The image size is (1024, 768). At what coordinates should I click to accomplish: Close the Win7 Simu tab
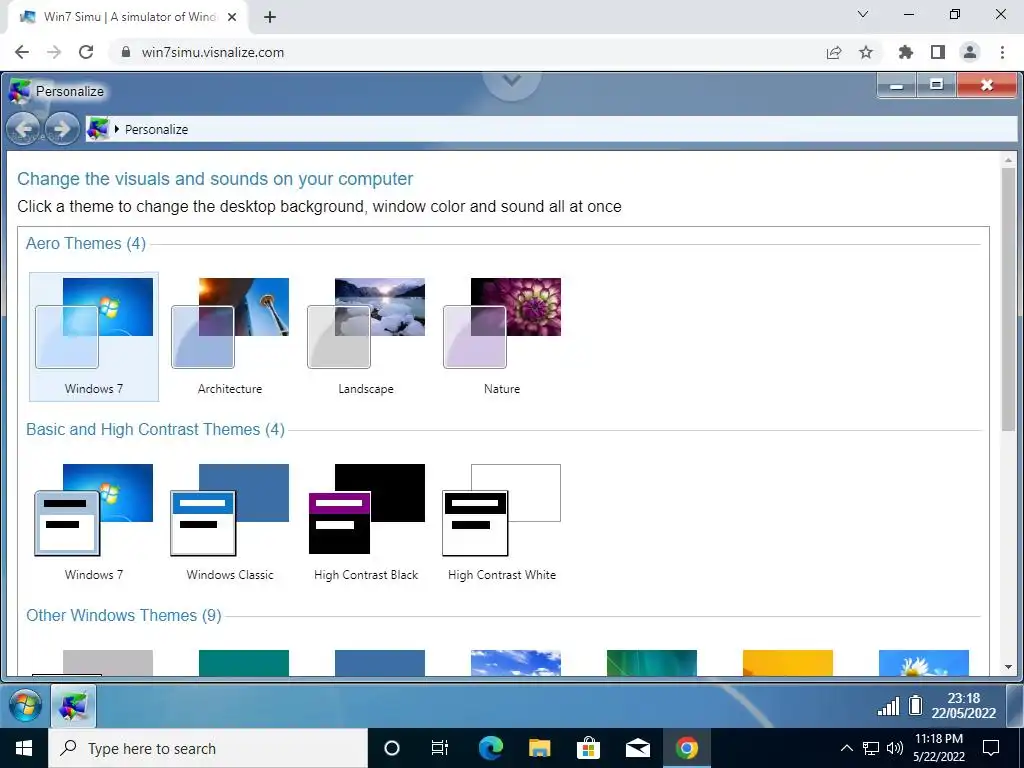tap(232, 17)
